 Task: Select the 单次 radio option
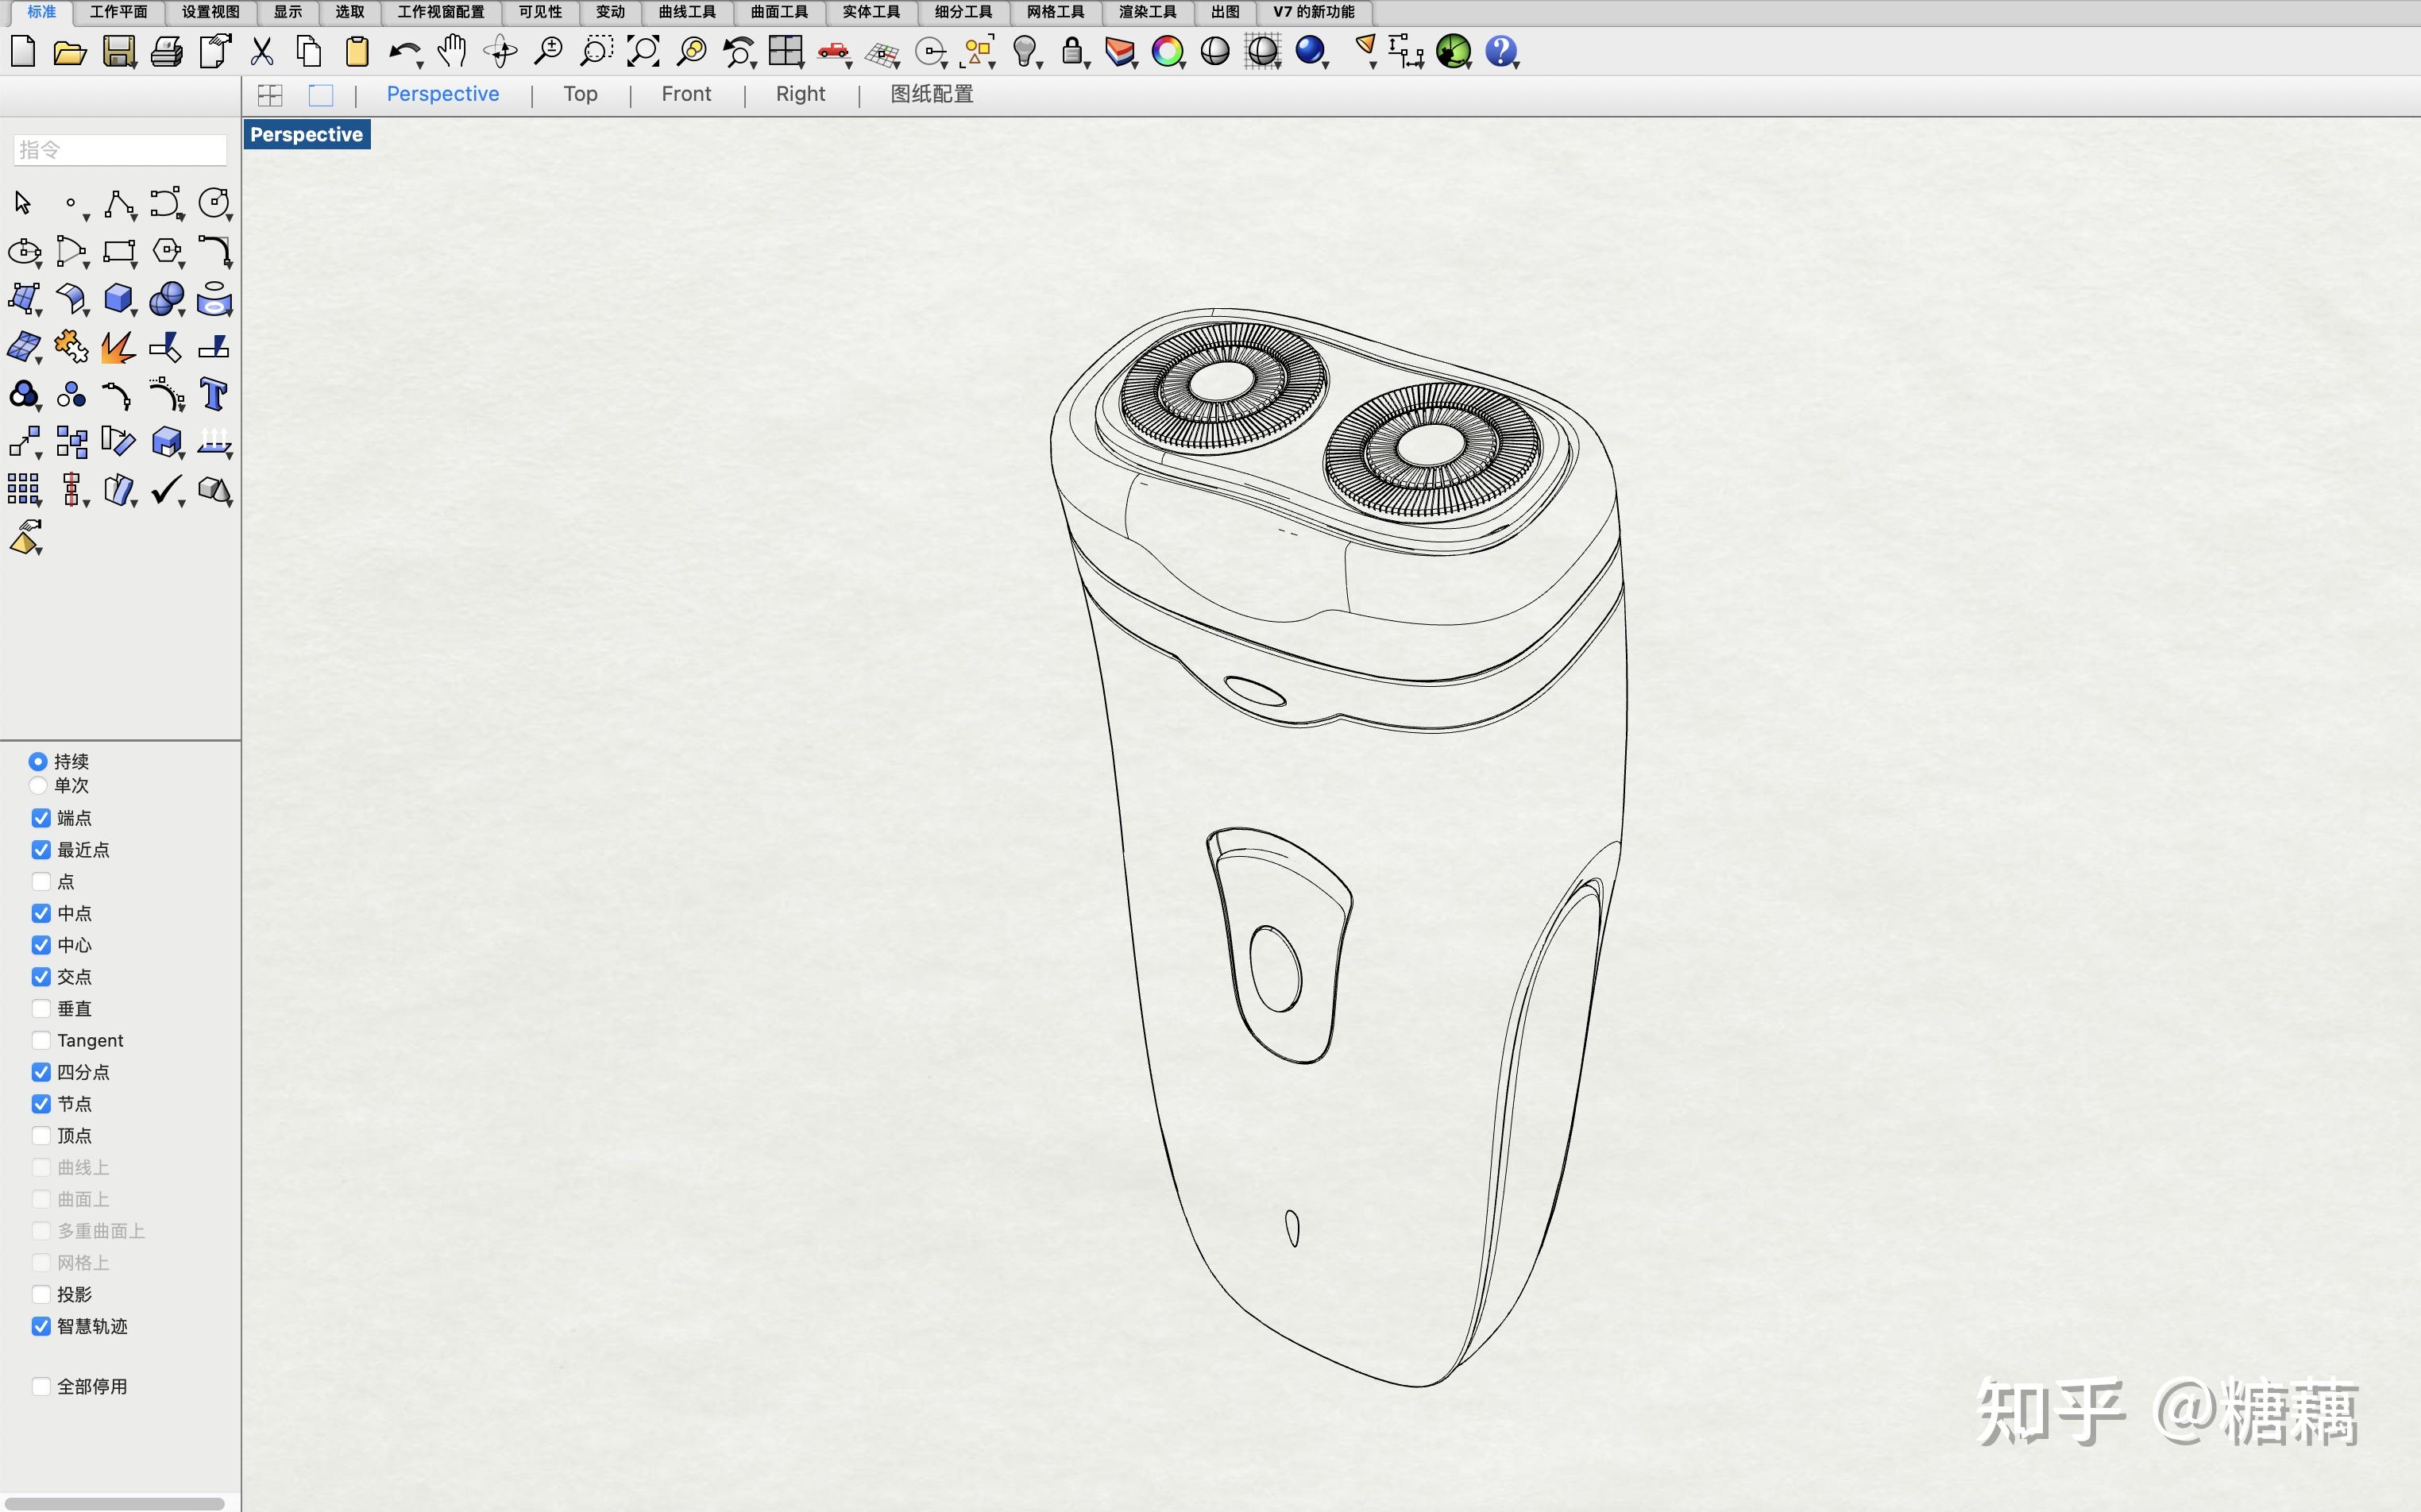[38, 786]
